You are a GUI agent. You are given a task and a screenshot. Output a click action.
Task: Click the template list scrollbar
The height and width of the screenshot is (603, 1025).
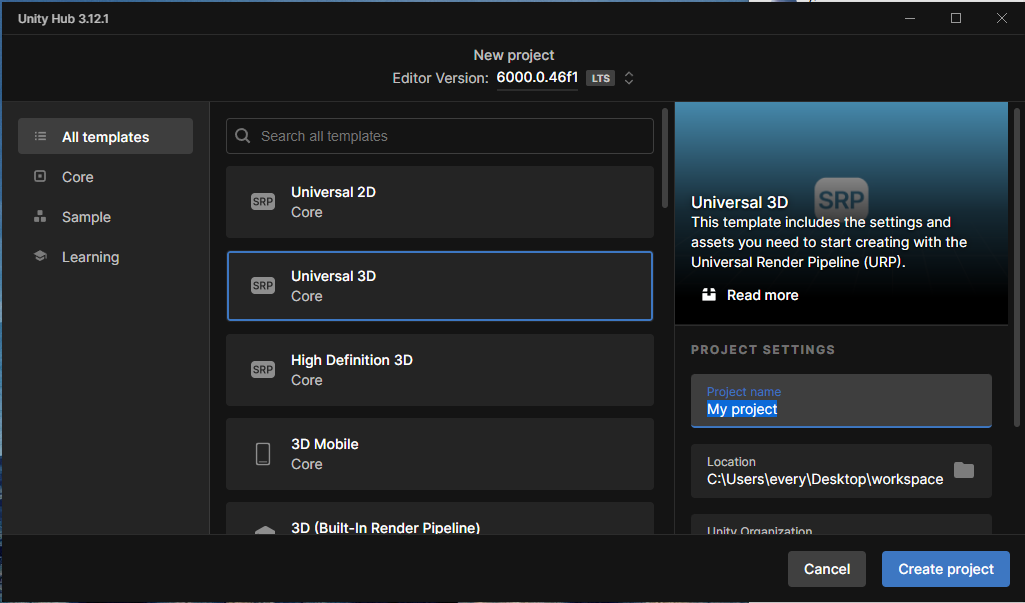[x=665, y=158]
